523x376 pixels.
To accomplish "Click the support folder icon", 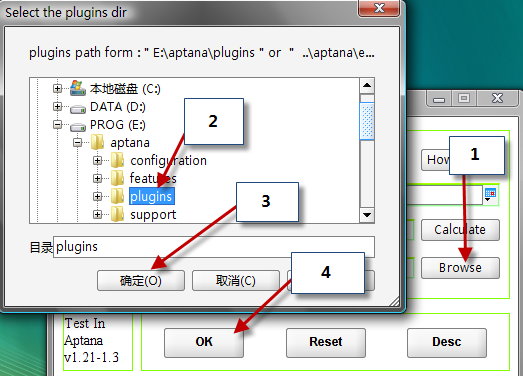I will pos(117,214).
